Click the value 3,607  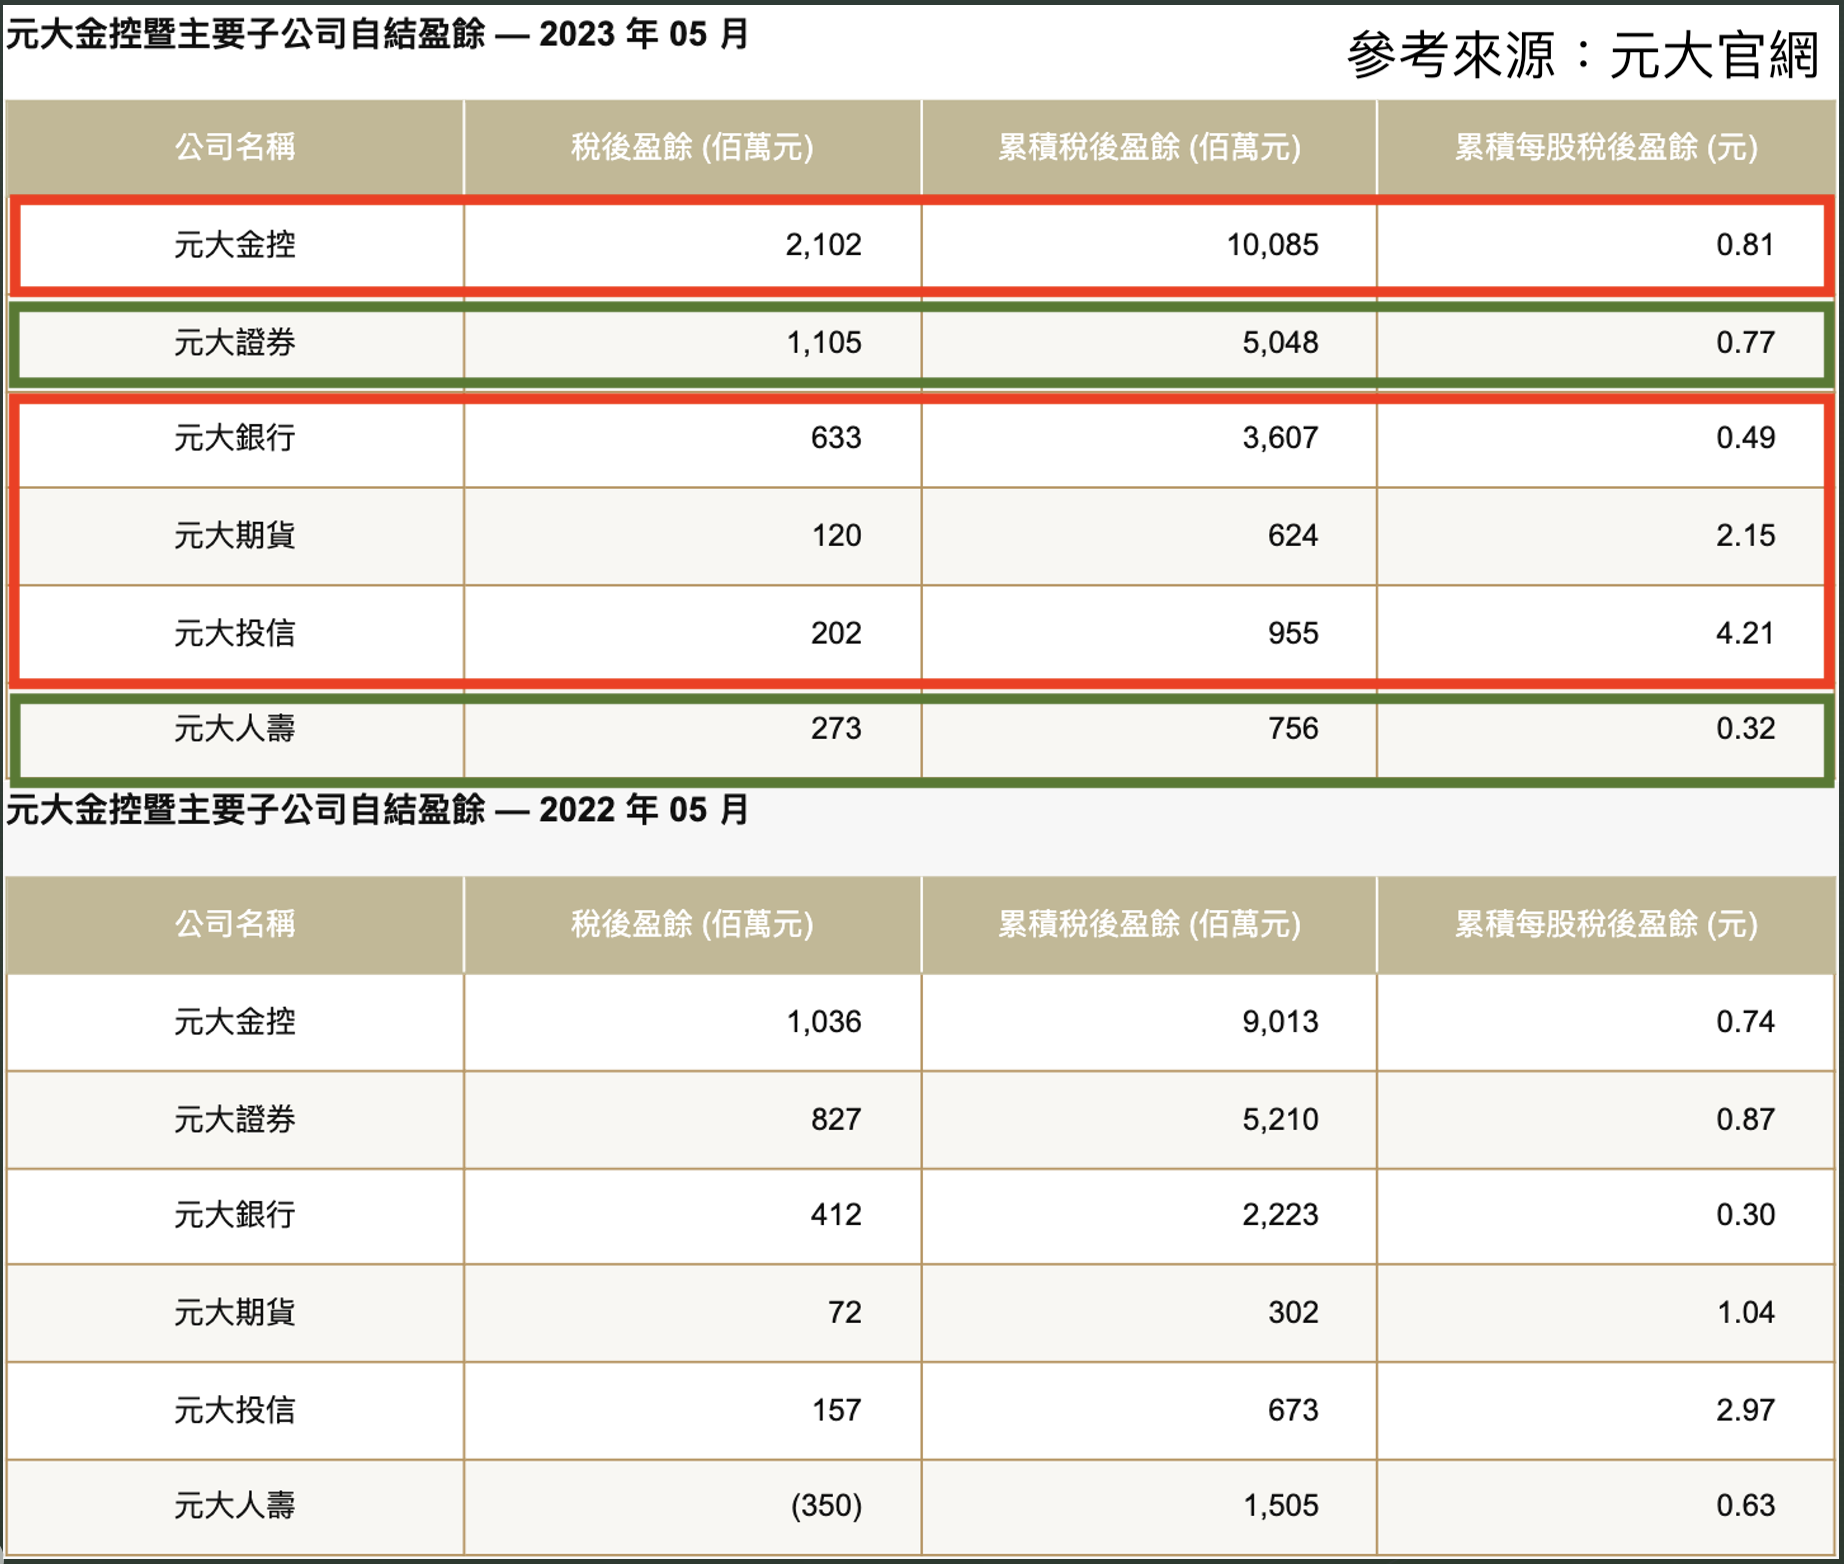pyautogui.click(x=1280, y=438)
